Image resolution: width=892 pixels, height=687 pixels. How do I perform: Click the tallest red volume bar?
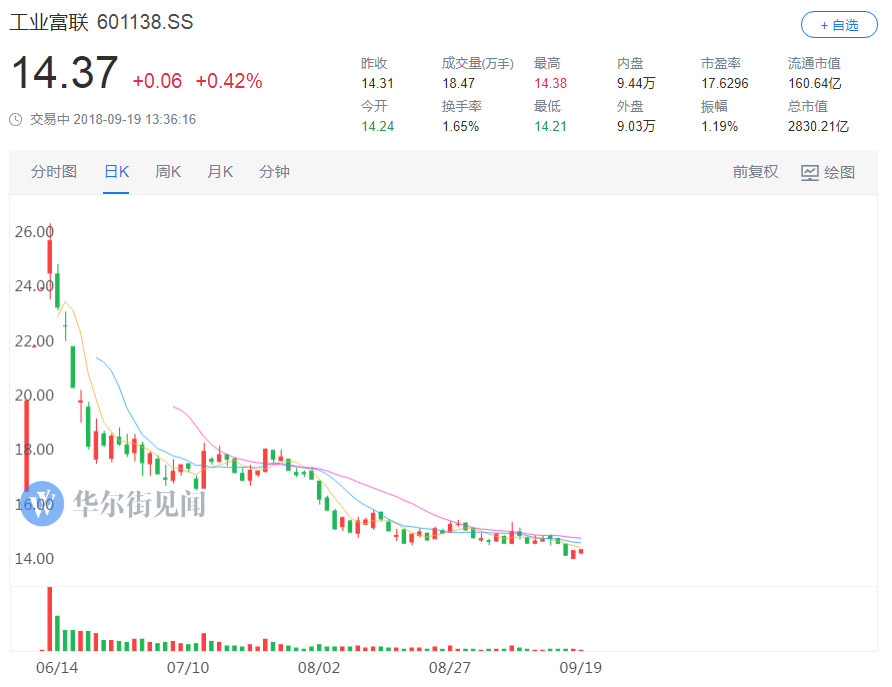(x=49, y=618)
